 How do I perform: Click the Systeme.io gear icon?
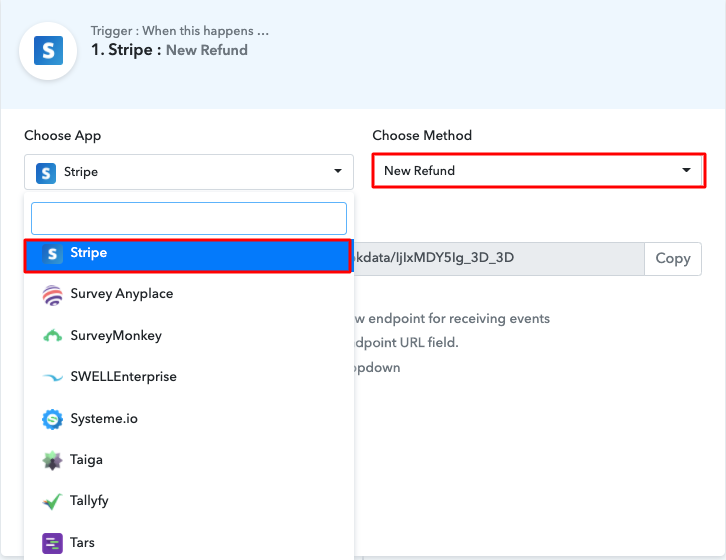click(x=52, y=419)
